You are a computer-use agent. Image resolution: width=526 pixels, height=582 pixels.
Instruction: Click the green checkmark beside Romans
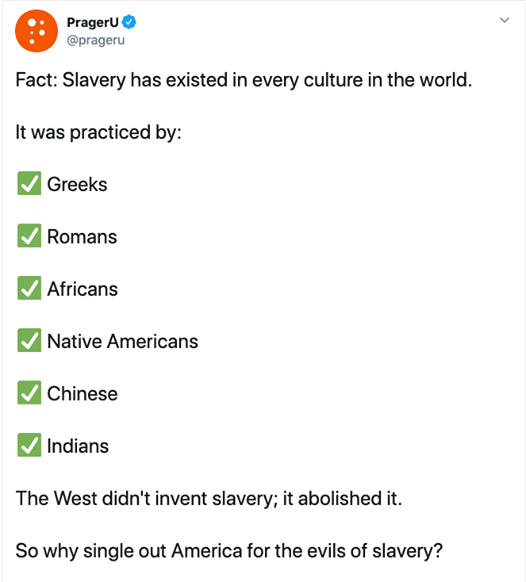(x=29, y=235)
